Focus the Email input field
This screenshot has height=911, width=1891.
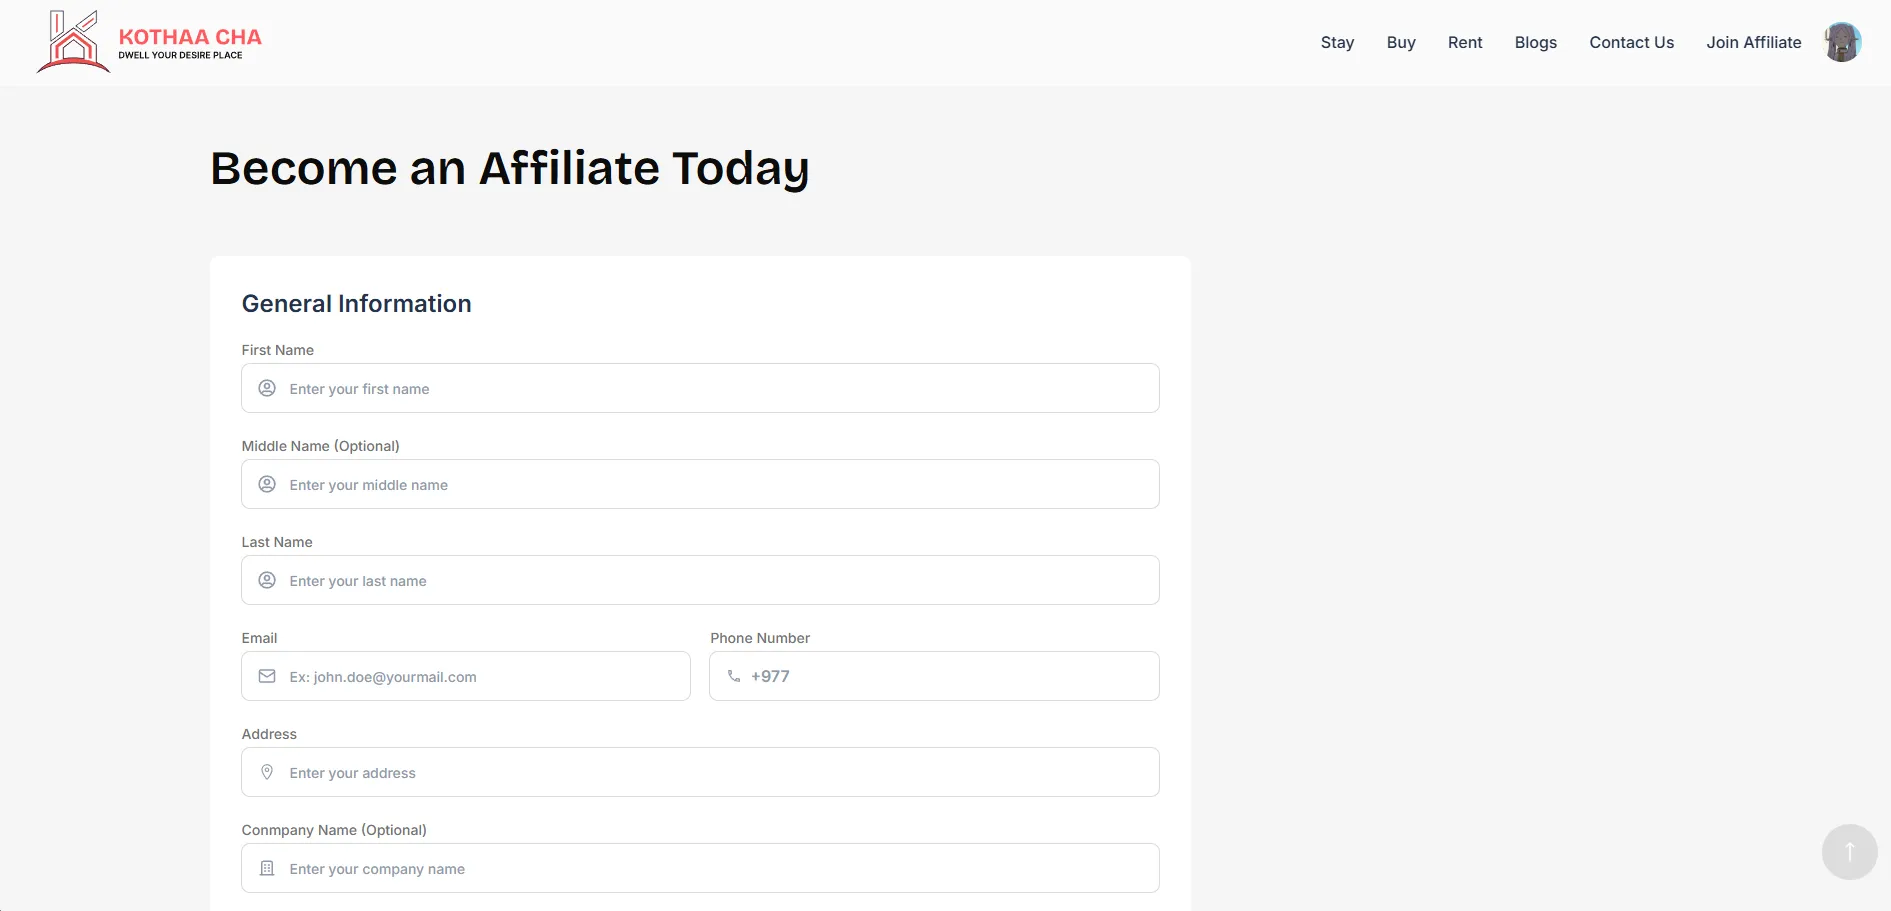click(x=466, y=676)
